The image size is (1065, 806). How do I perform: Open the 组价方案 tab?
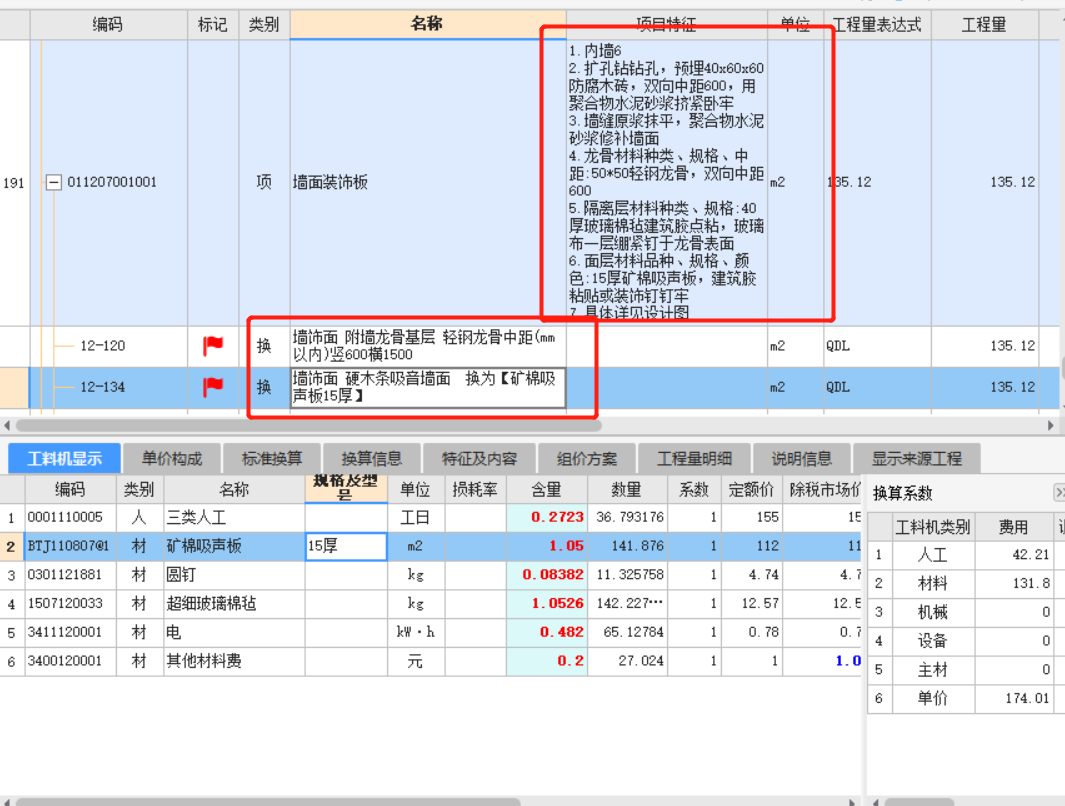pyautogui.click(x=587, y=459)
